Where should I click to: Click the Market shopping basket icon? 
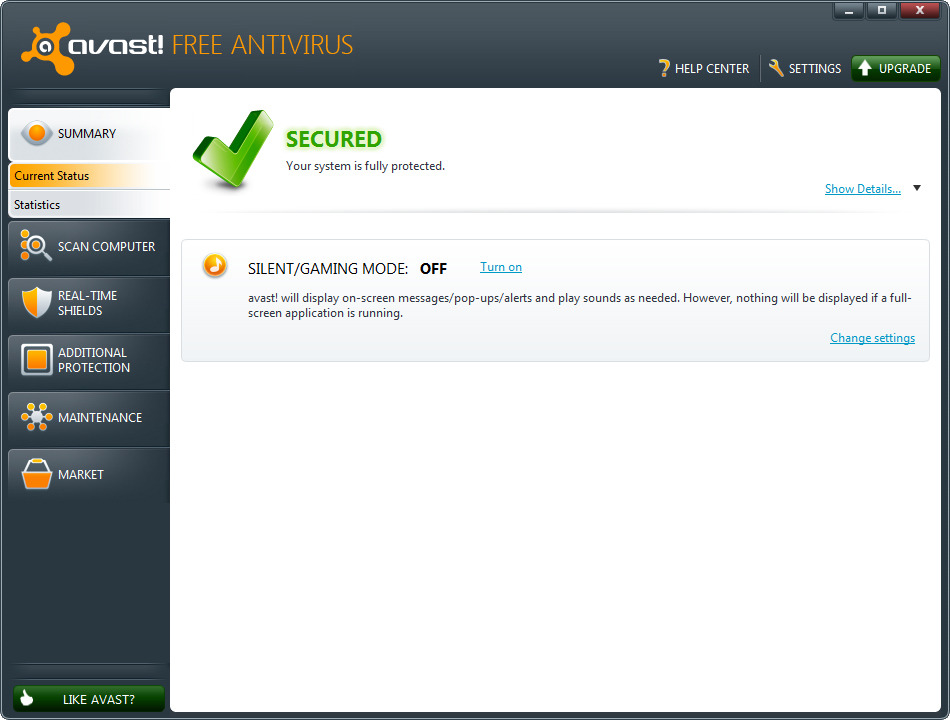[x=37, y=475]
